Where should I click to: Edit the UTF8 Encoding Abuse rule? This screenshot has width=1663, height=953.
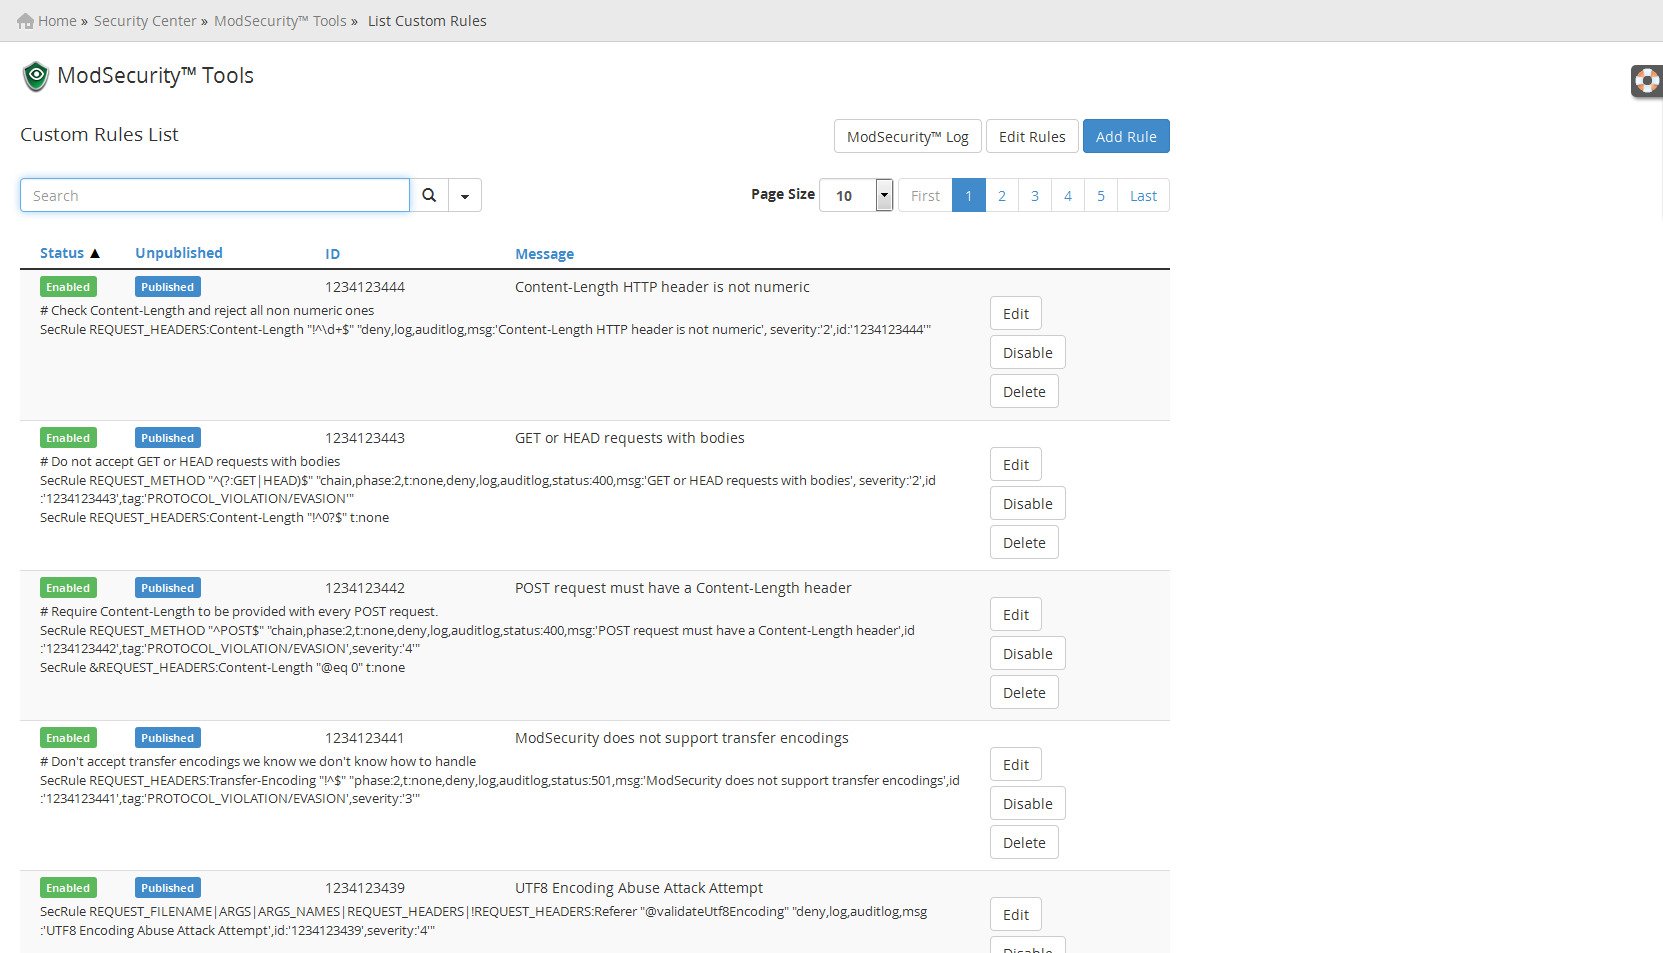pos(1016,914)
